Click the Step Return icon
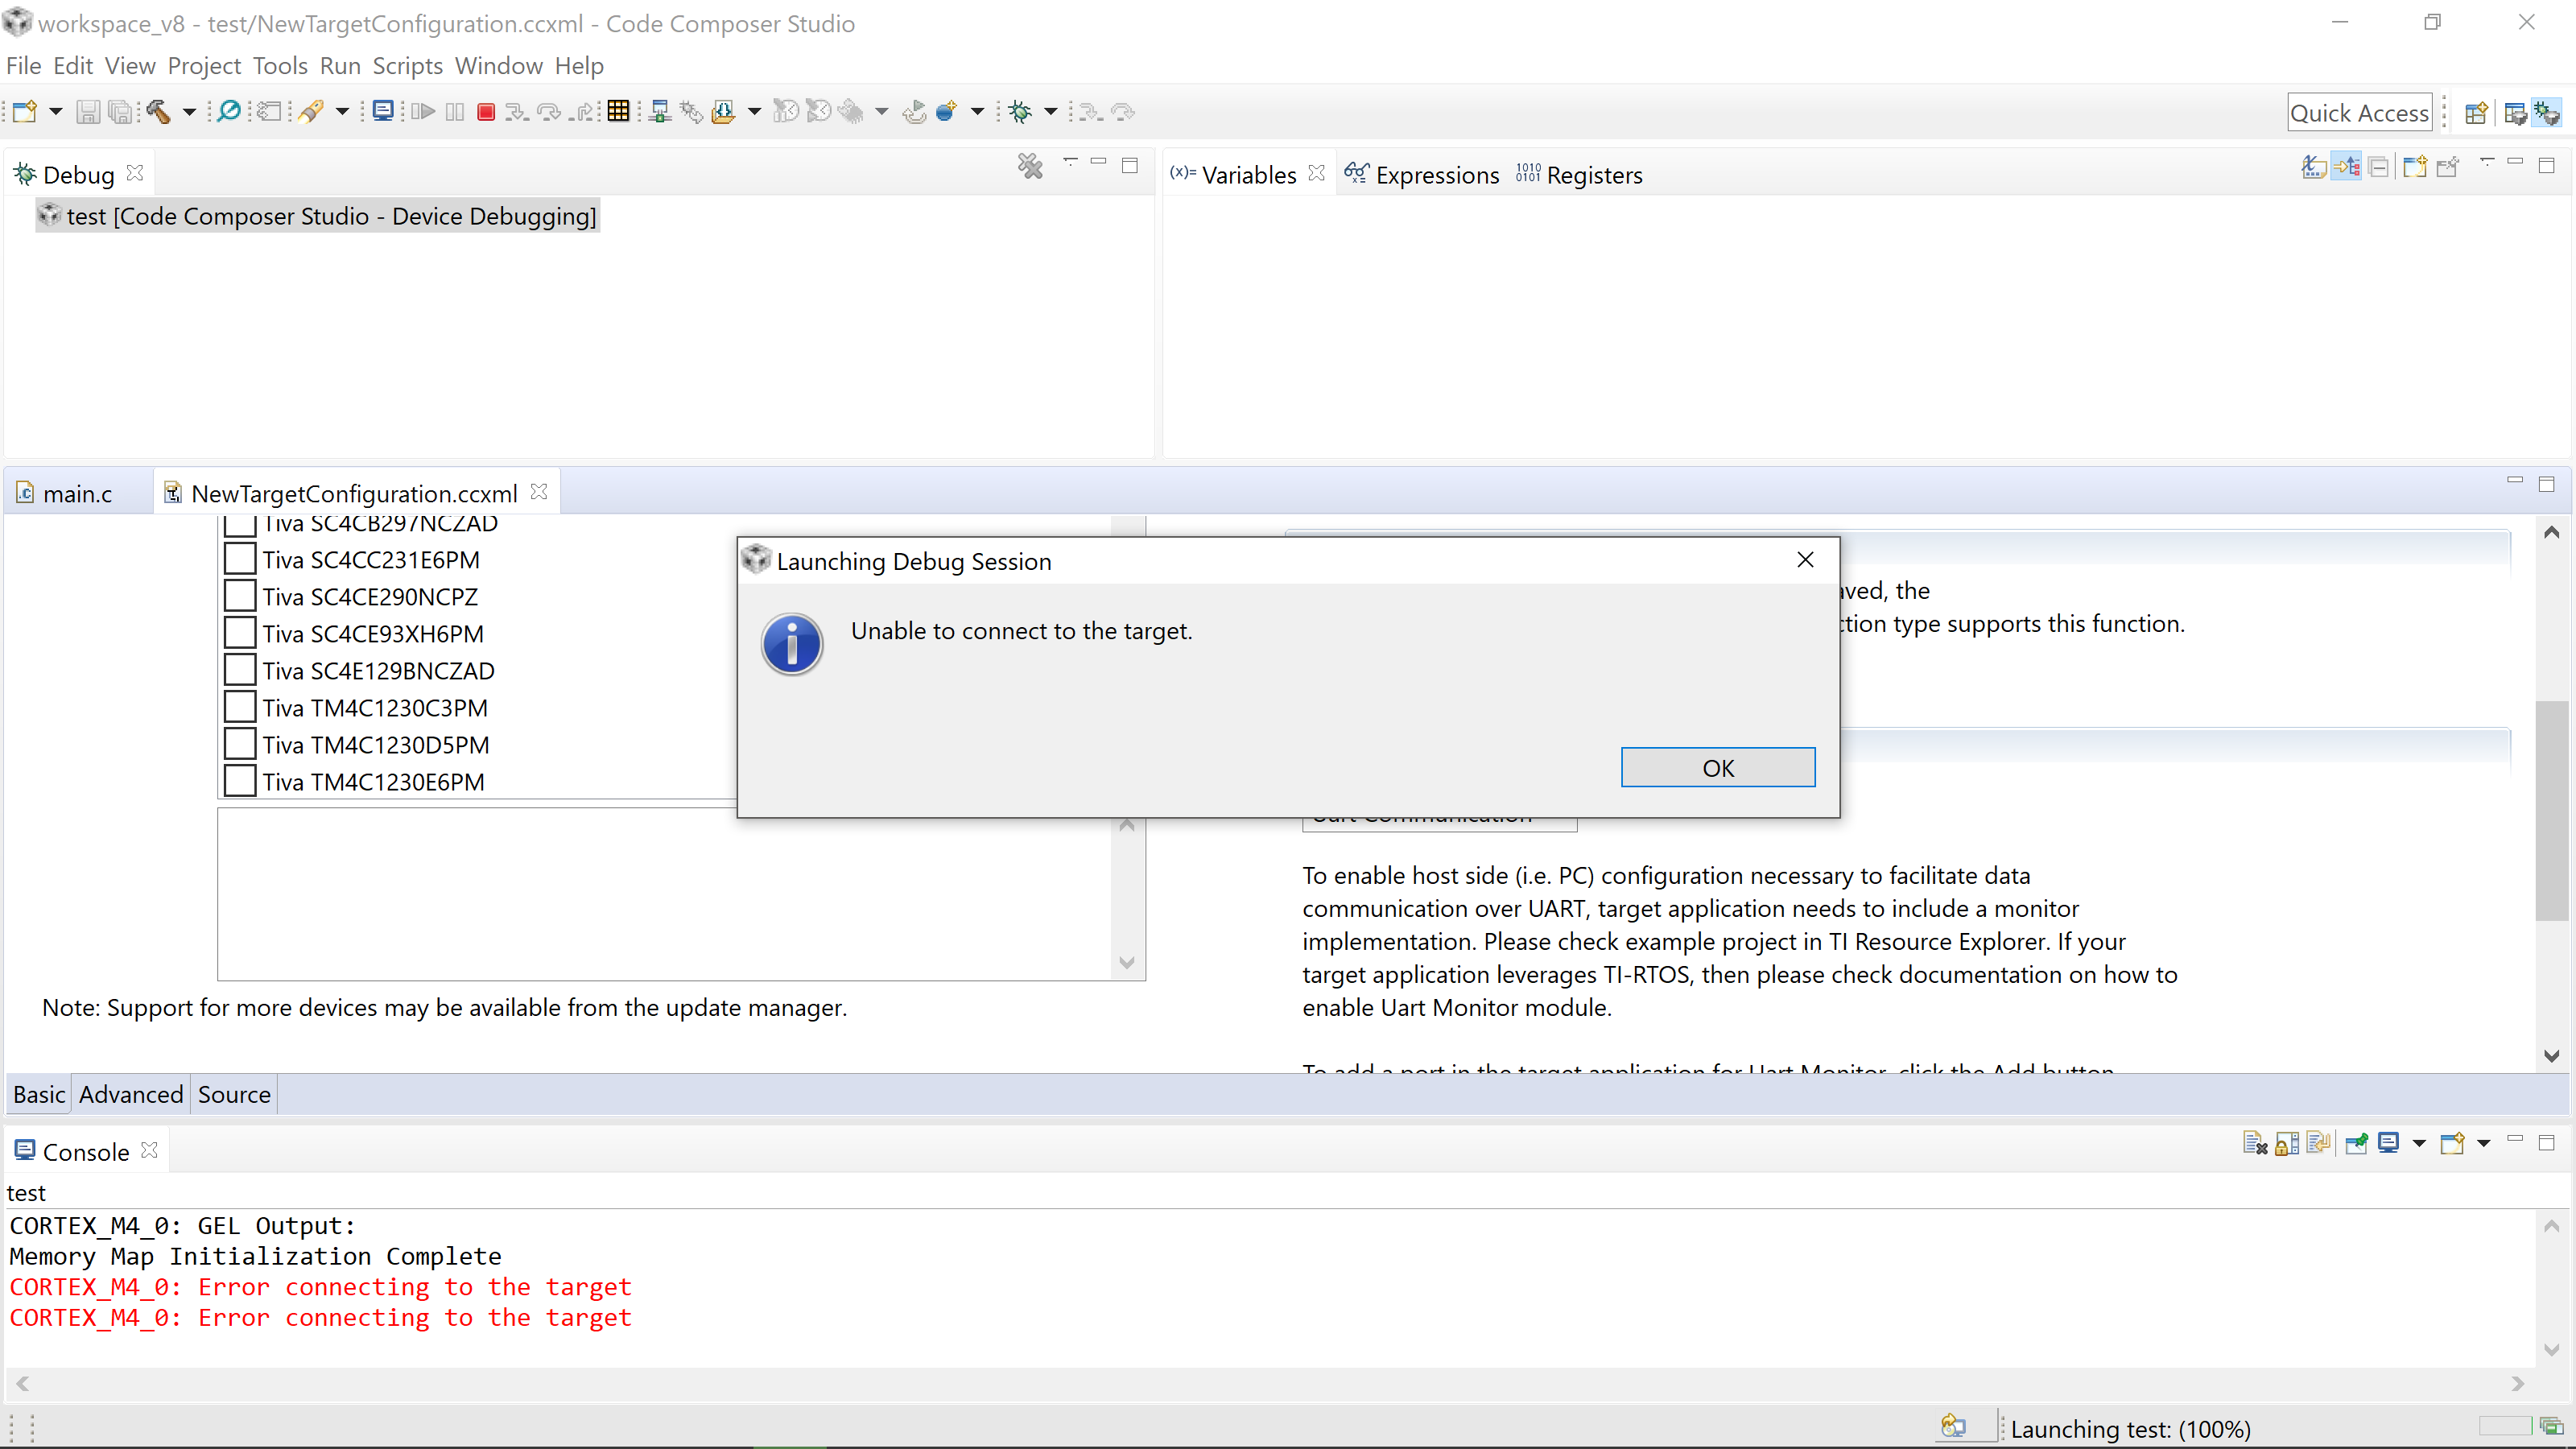 [x=582, y=112]
